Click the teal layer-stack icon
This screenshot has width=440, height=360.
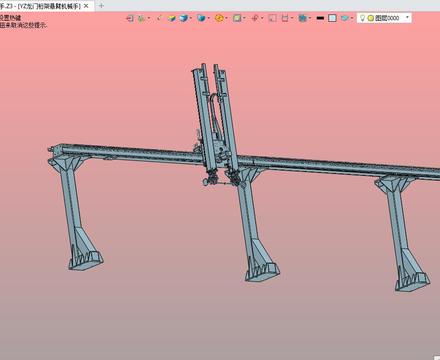click(344, 18)
